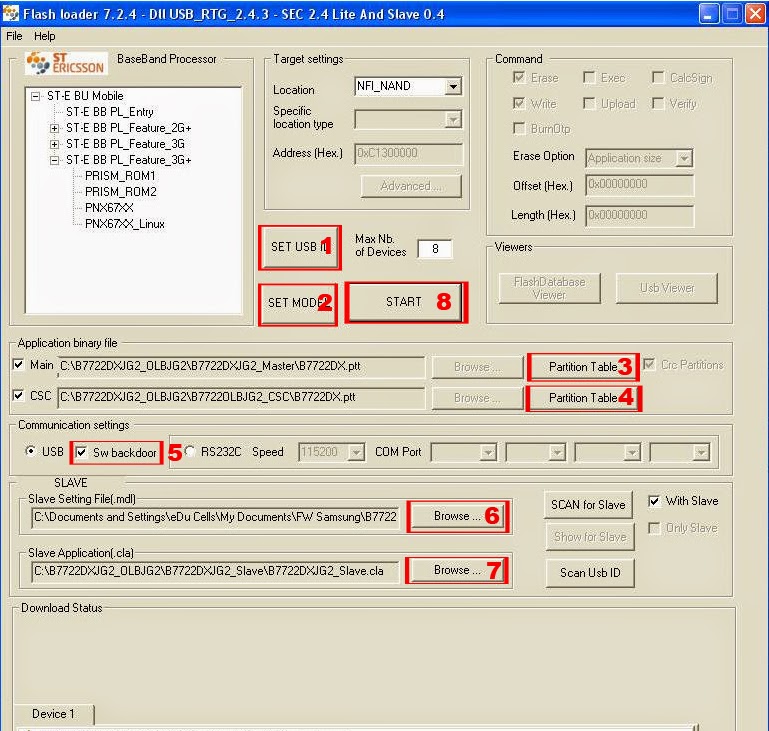Open the Location NFI_NAND dropdown

pos(454,87)
